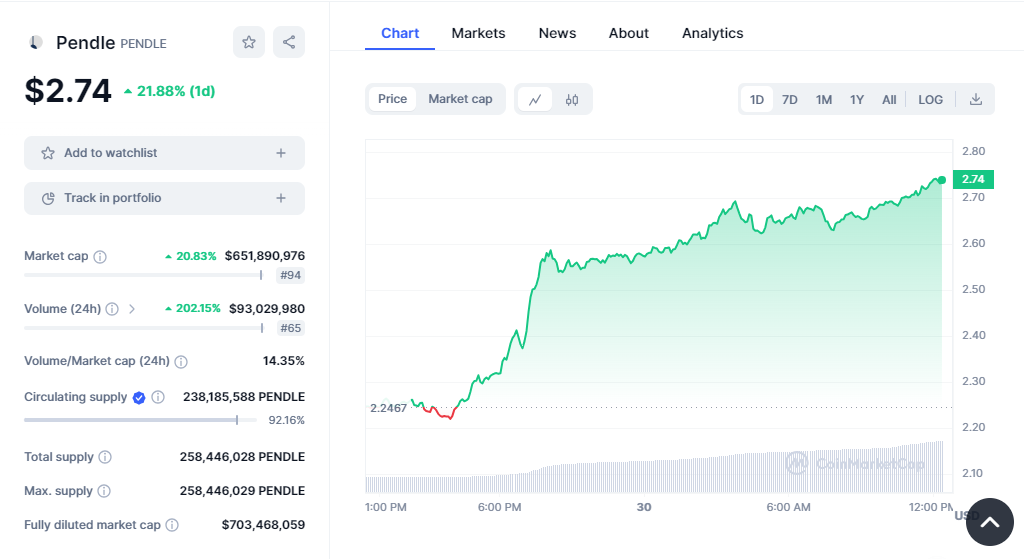Switch to candlestick chart view
This screenshot has height=559, width=1024.
click(572, 99)
